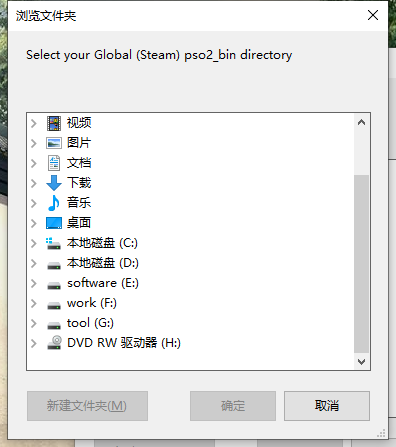The height and width of the screenshot is (447, 396).
Task: Click the Desktop (桌面) icon
Action: (54, 223)
